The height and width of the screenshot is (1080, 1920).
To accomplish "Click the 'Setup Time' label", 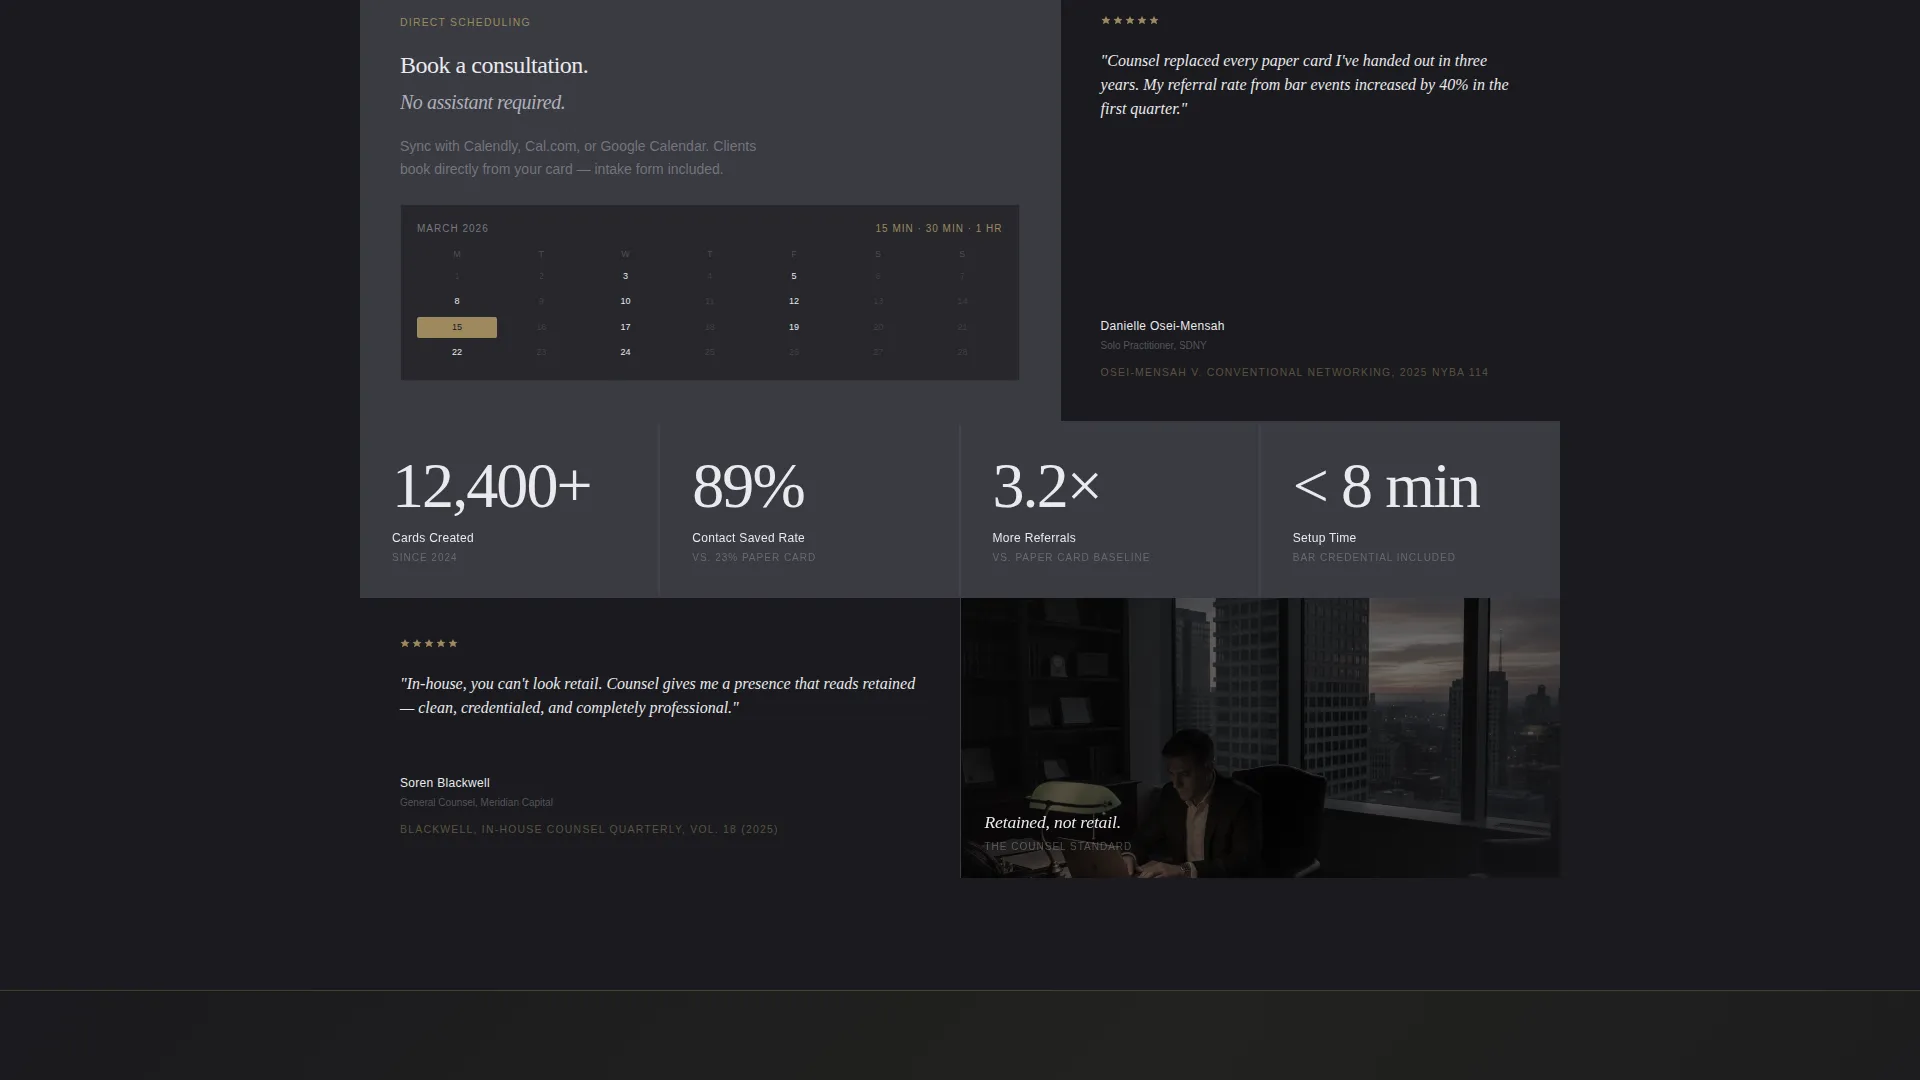I will point(1324,538).
